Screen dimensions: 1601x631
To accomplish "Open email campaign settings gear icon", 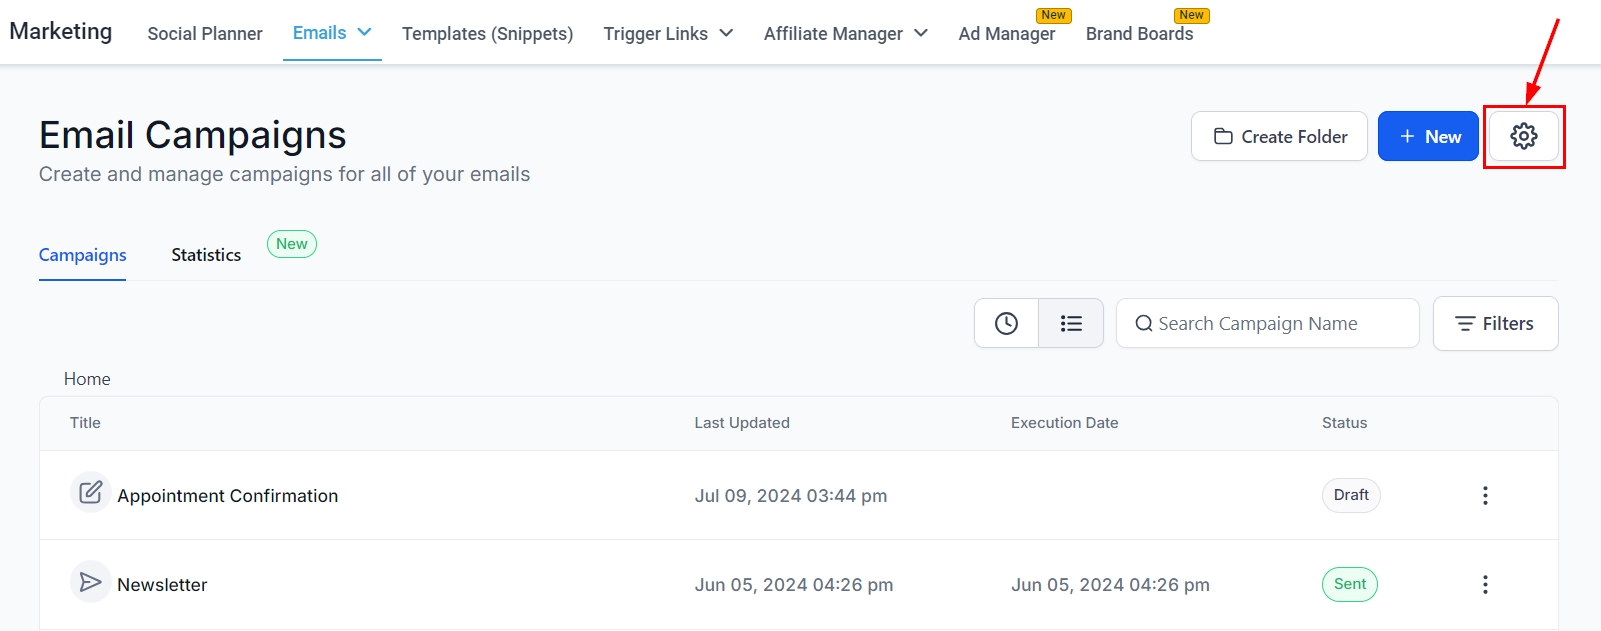I will click(x=1523, y=136).
